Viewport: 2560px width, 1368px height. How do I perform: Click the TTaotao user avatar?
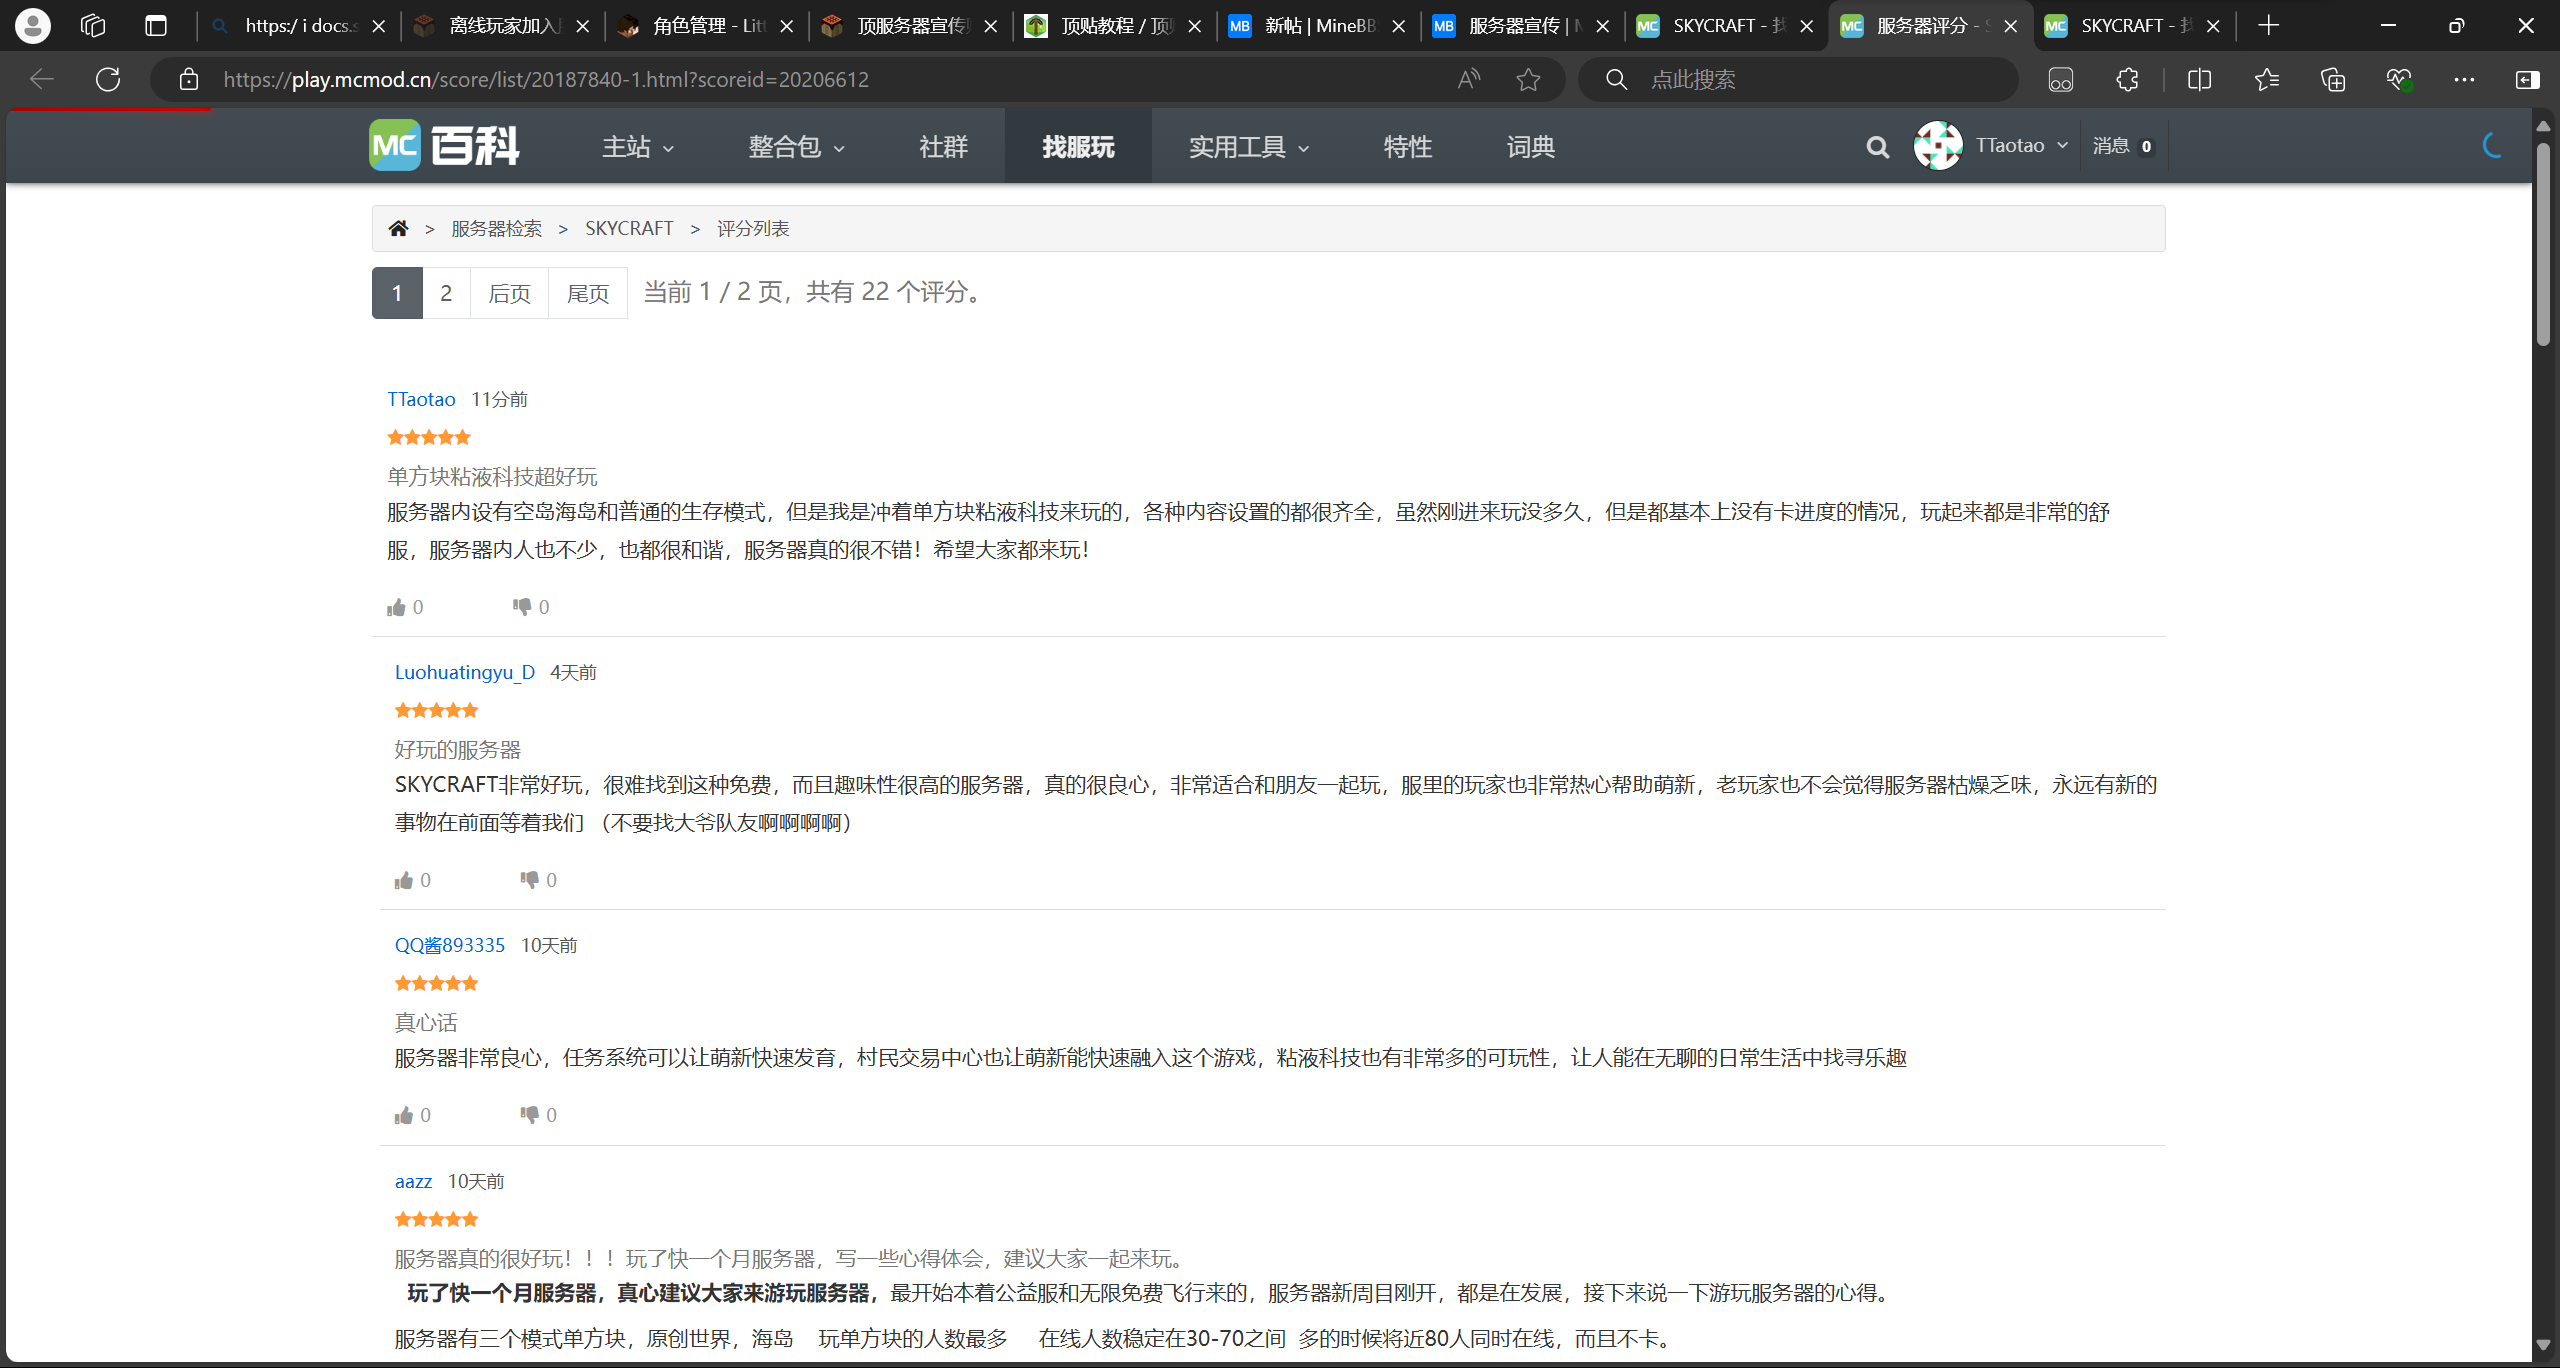1937,146
